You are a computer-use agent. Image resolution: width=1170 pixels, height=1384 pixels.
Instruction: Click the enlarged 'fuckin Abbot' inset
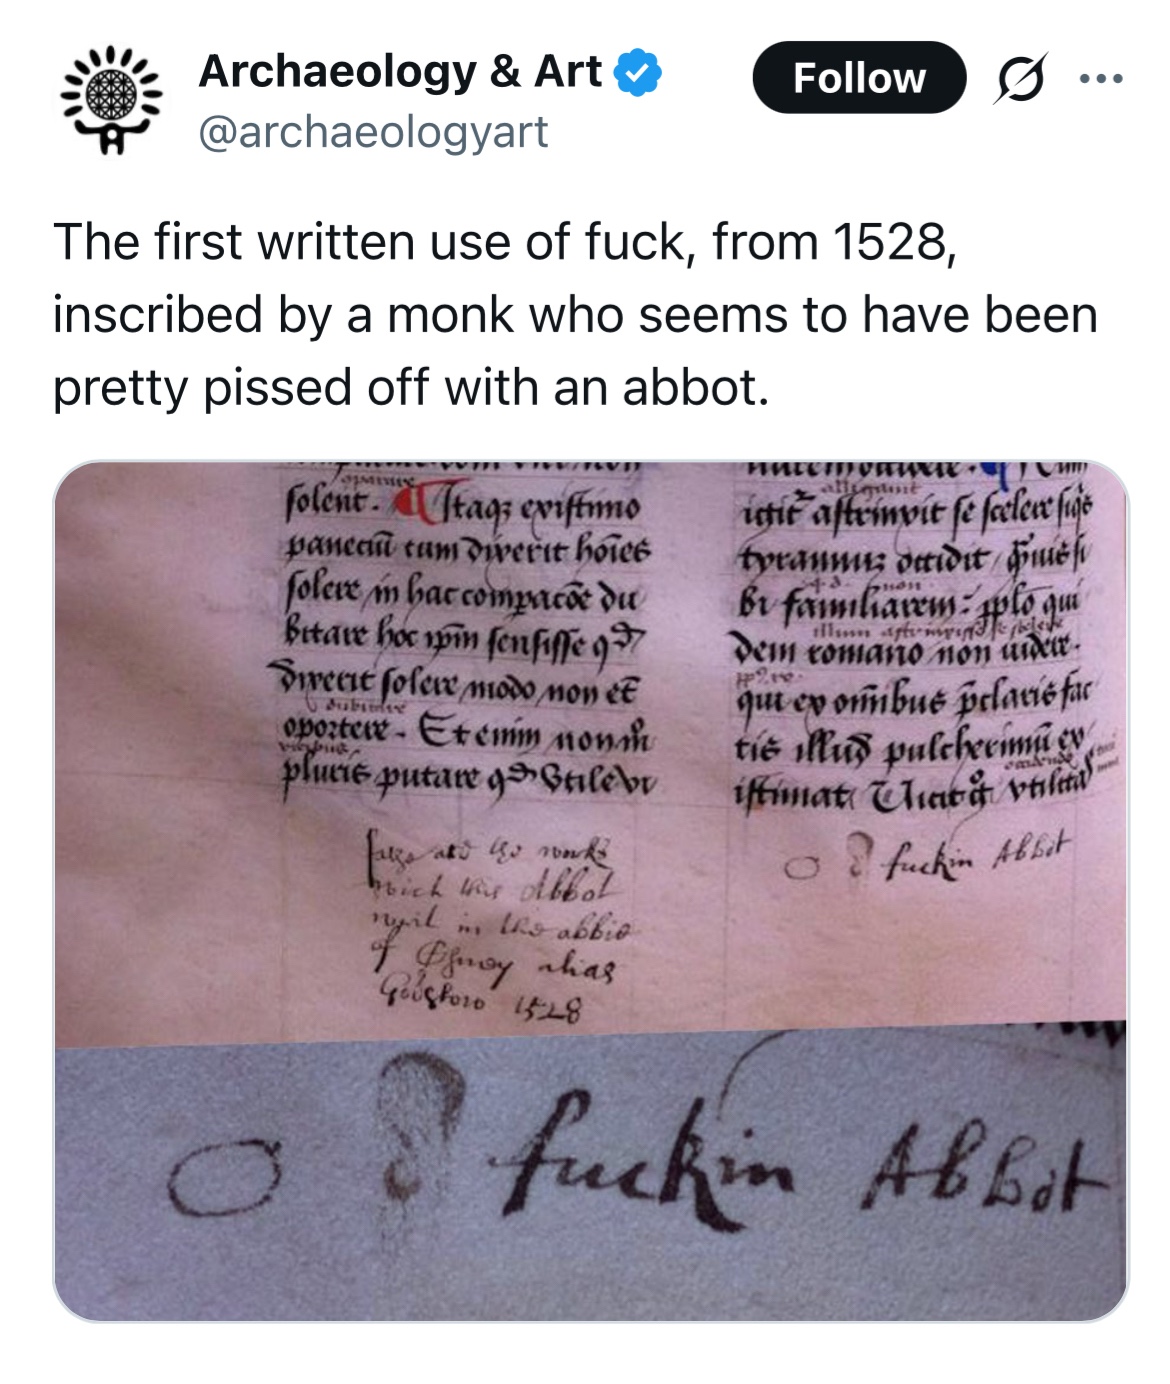(590, 1171)
